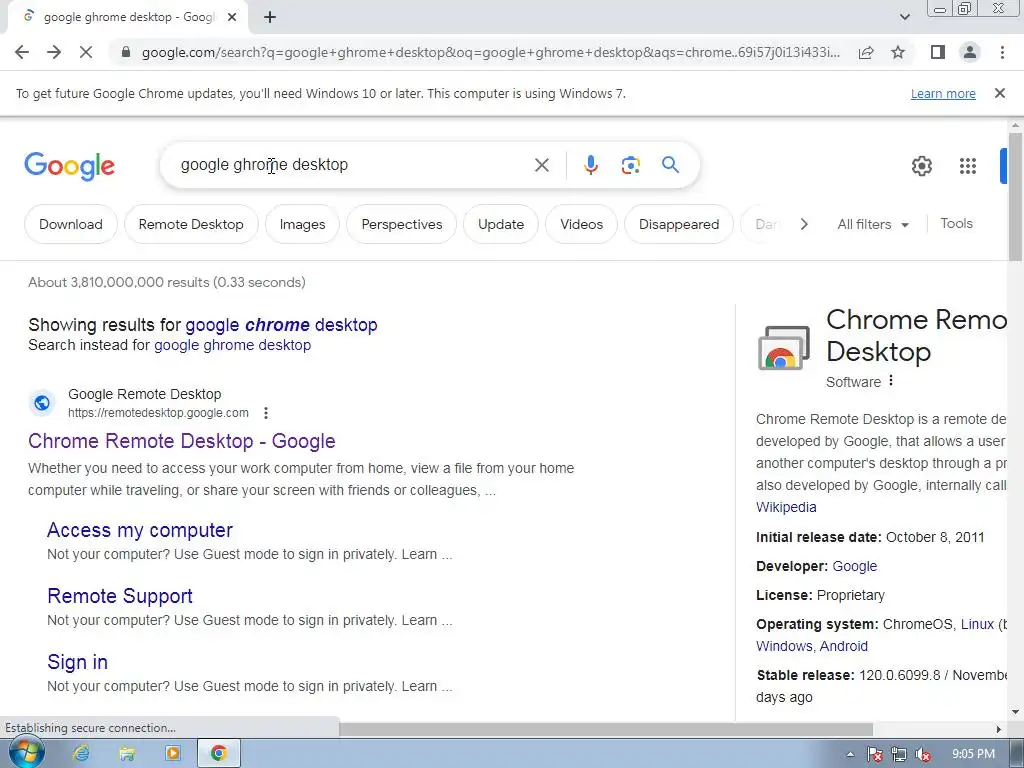Open Access my computer sitelink
This screenshot has width=1024, height=768.
pyautogui.click(x=140, y=530)
